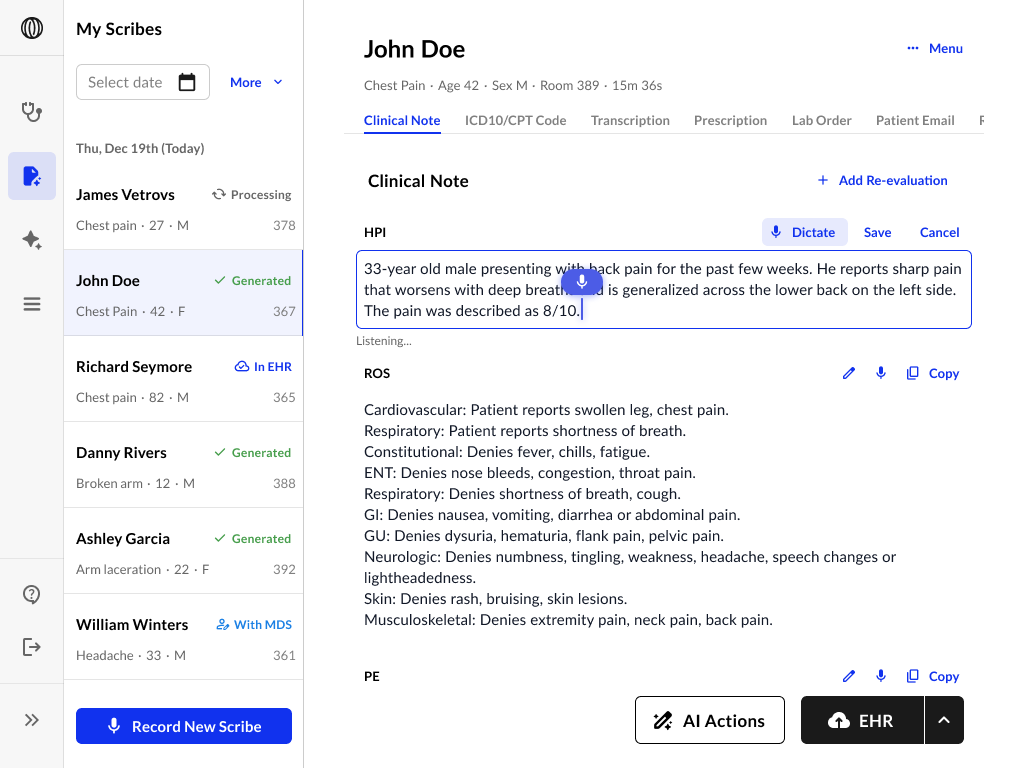Copy the PE section
The height and width of the screenshot is (768, 1024).
933,676
